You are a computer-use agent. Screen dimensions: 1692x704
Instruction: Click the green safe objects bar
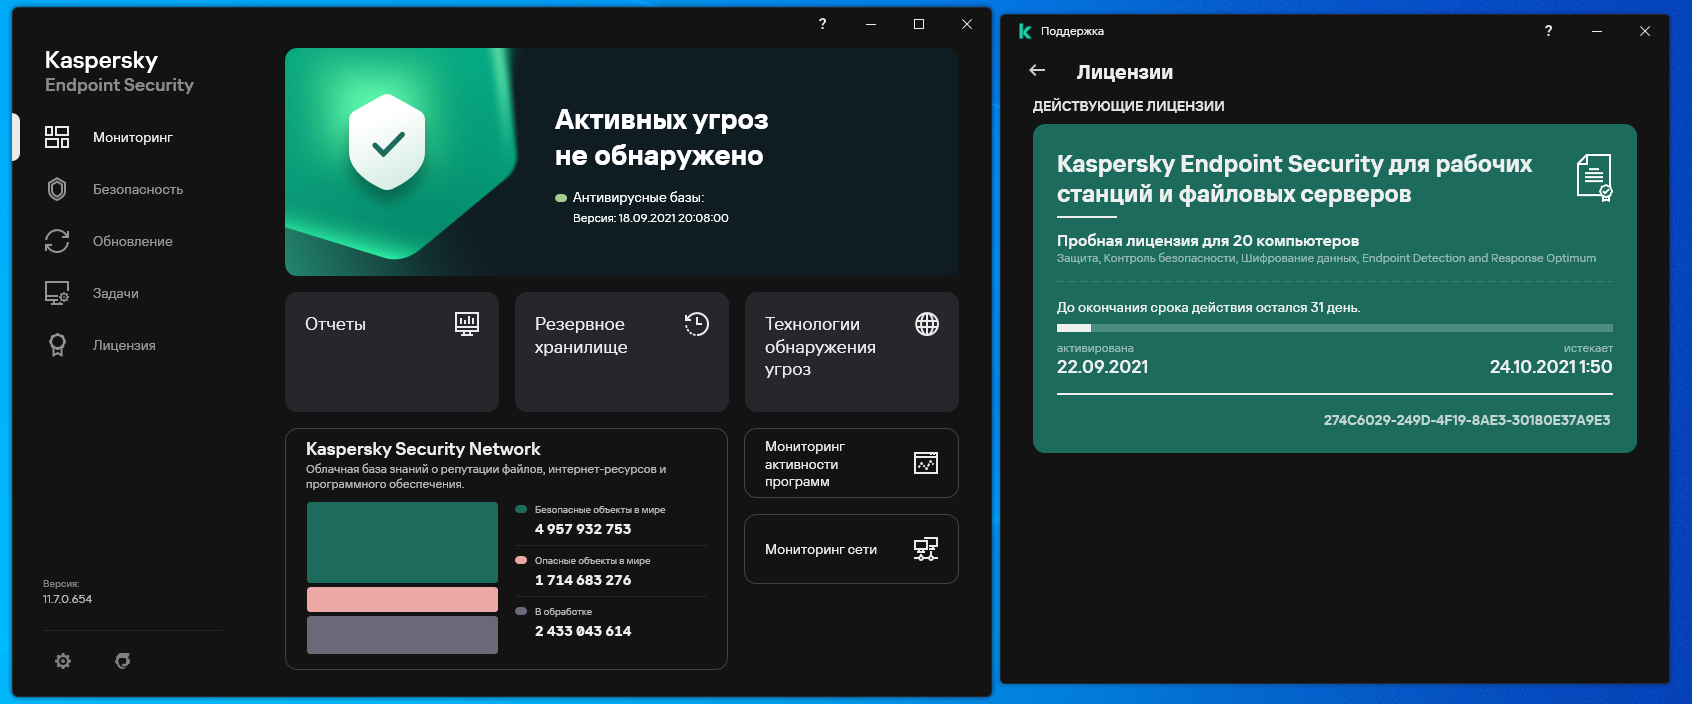pos(402,542)
